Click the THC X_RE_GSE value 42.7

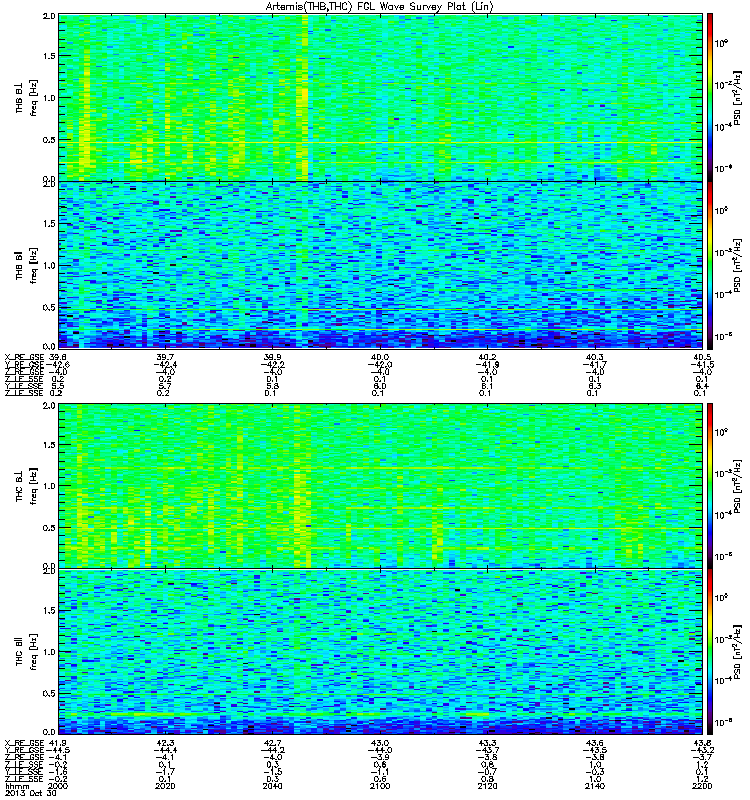pyautogui.click(x=272, y=743)
